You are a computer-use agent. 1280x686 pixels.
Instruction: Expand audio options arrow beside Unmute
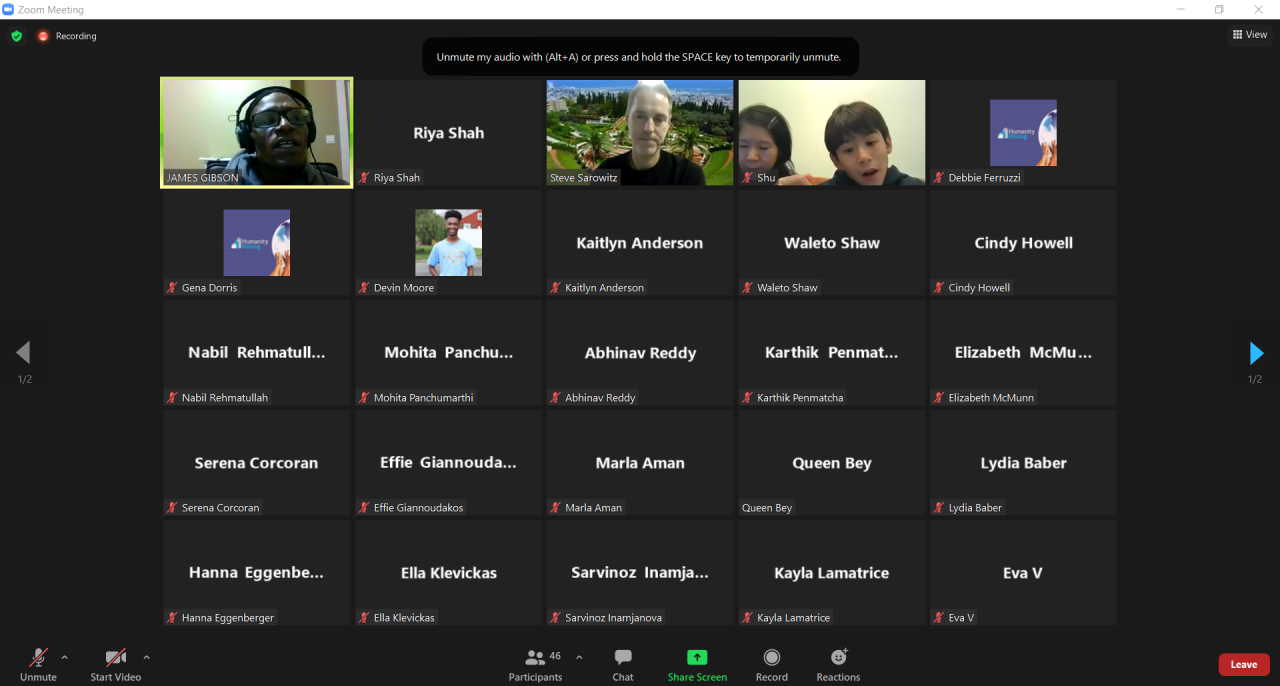point(65,657)
